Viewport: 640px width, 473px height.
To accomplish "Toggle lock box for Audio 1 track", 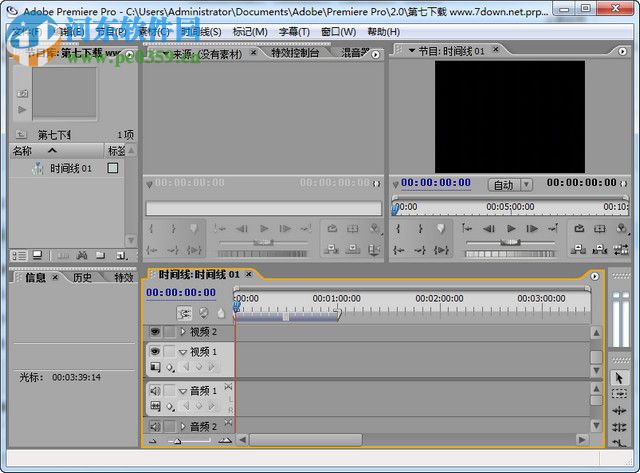I will [170, 391].
